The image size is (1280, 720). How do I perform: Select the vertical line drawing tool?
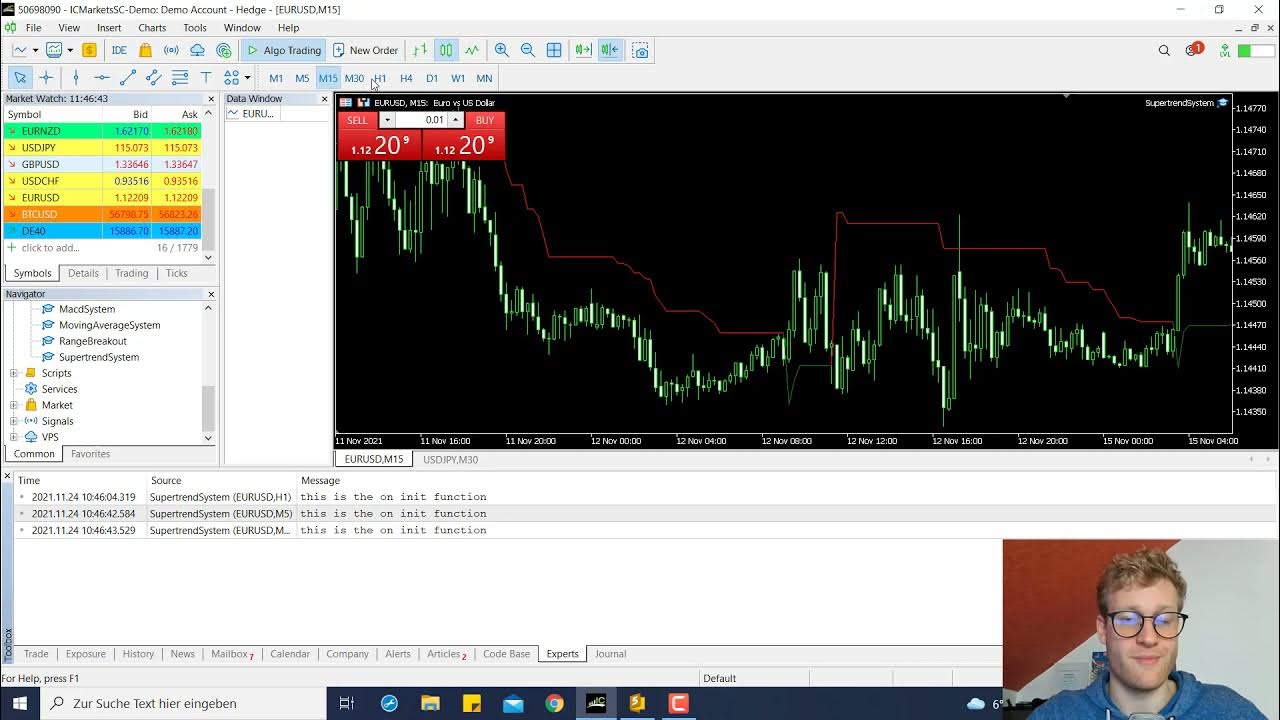[76, 78]
